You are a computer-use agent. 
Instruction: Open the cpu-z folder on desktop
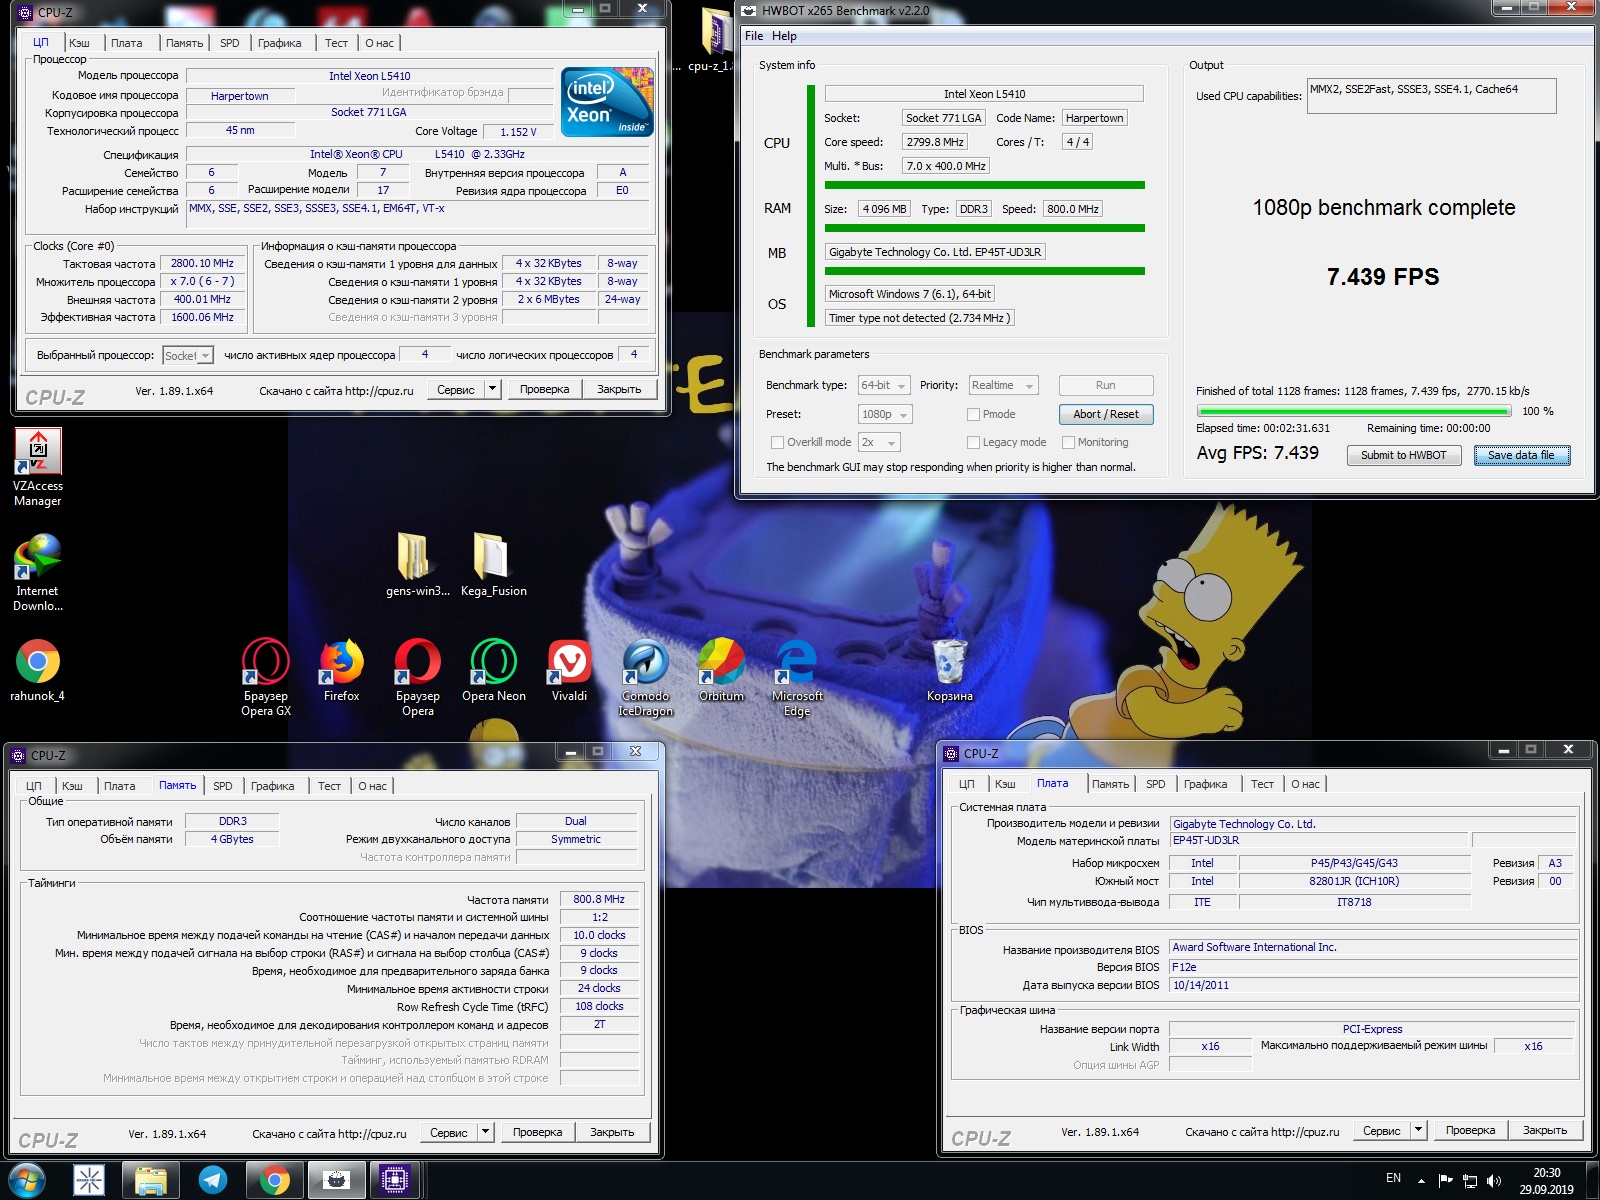[712, 40]
